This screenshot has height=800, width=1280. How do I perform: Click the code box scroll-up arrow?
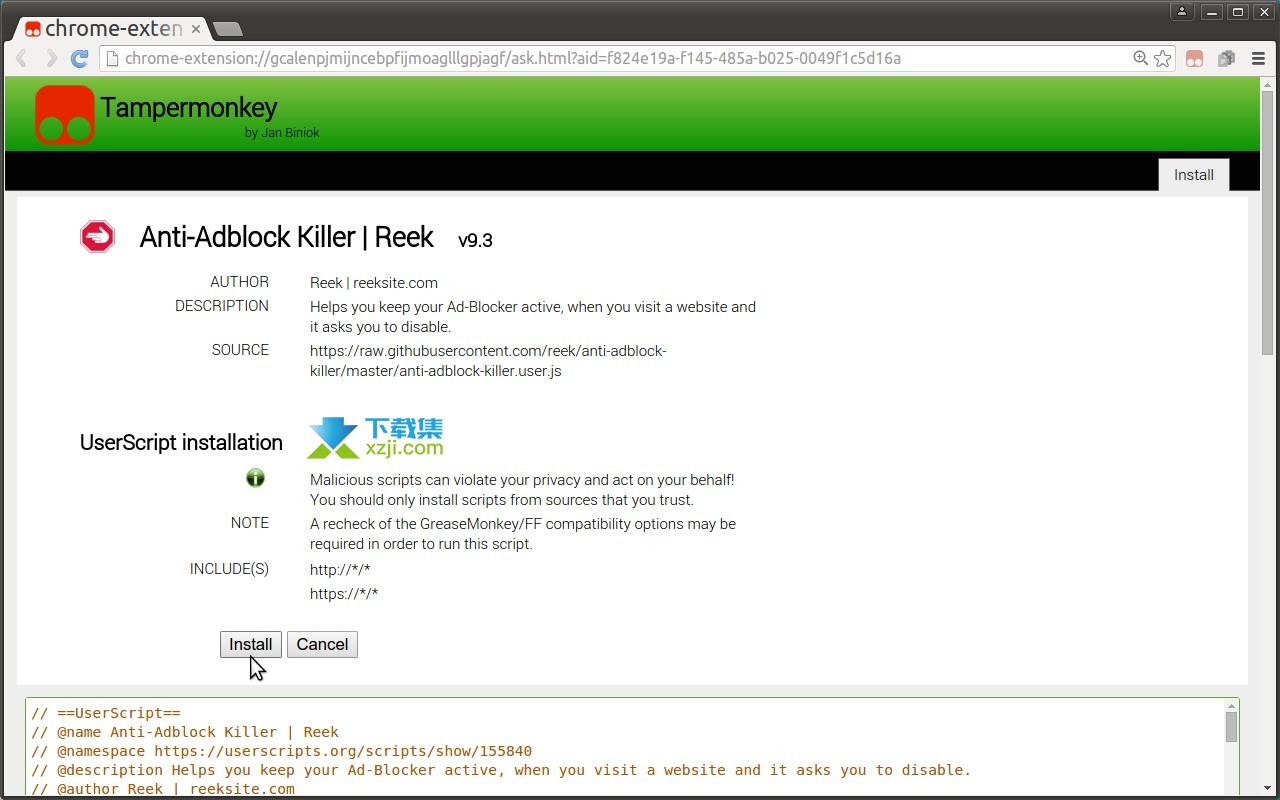(x=1231, y=705)
